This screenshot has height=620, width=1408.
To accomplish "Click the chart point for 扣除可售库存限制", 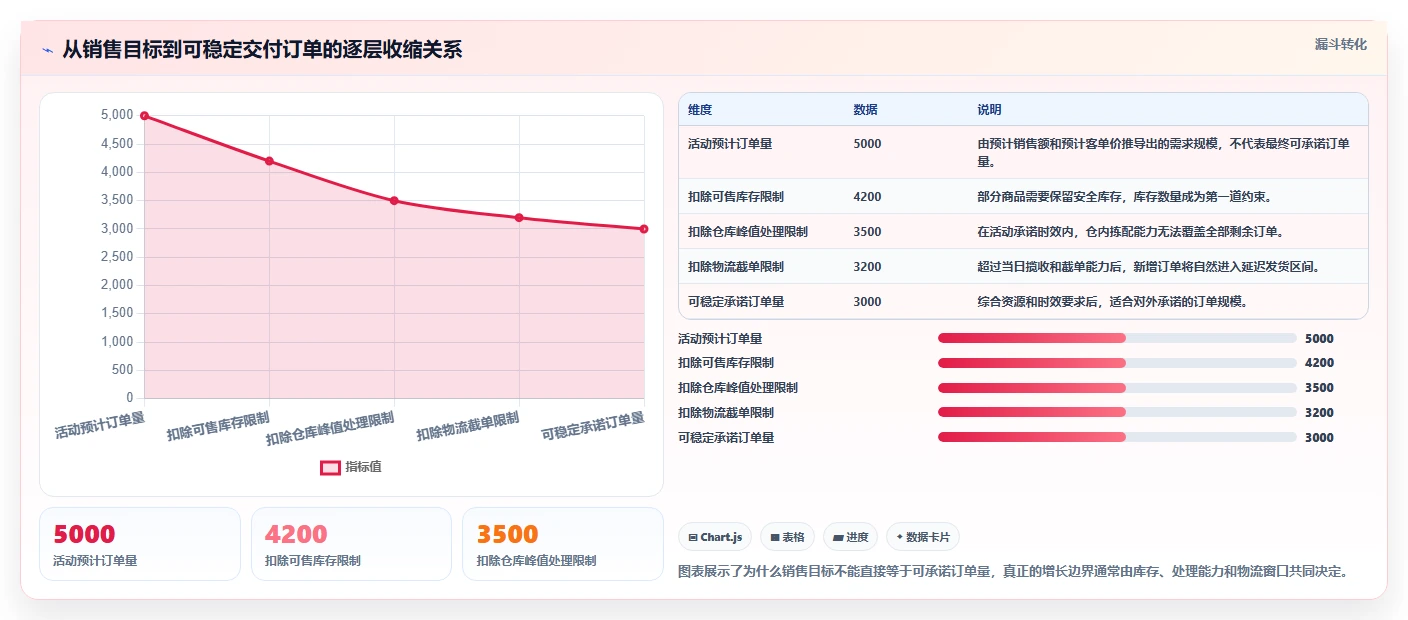I will tap(269, 161).
